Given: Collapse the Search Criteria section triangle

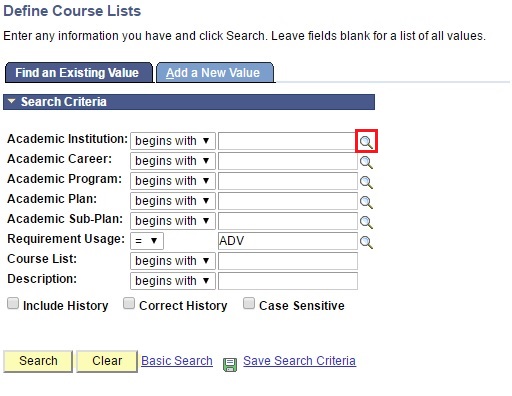Looking at the screenshot, I should coord(12,101).
